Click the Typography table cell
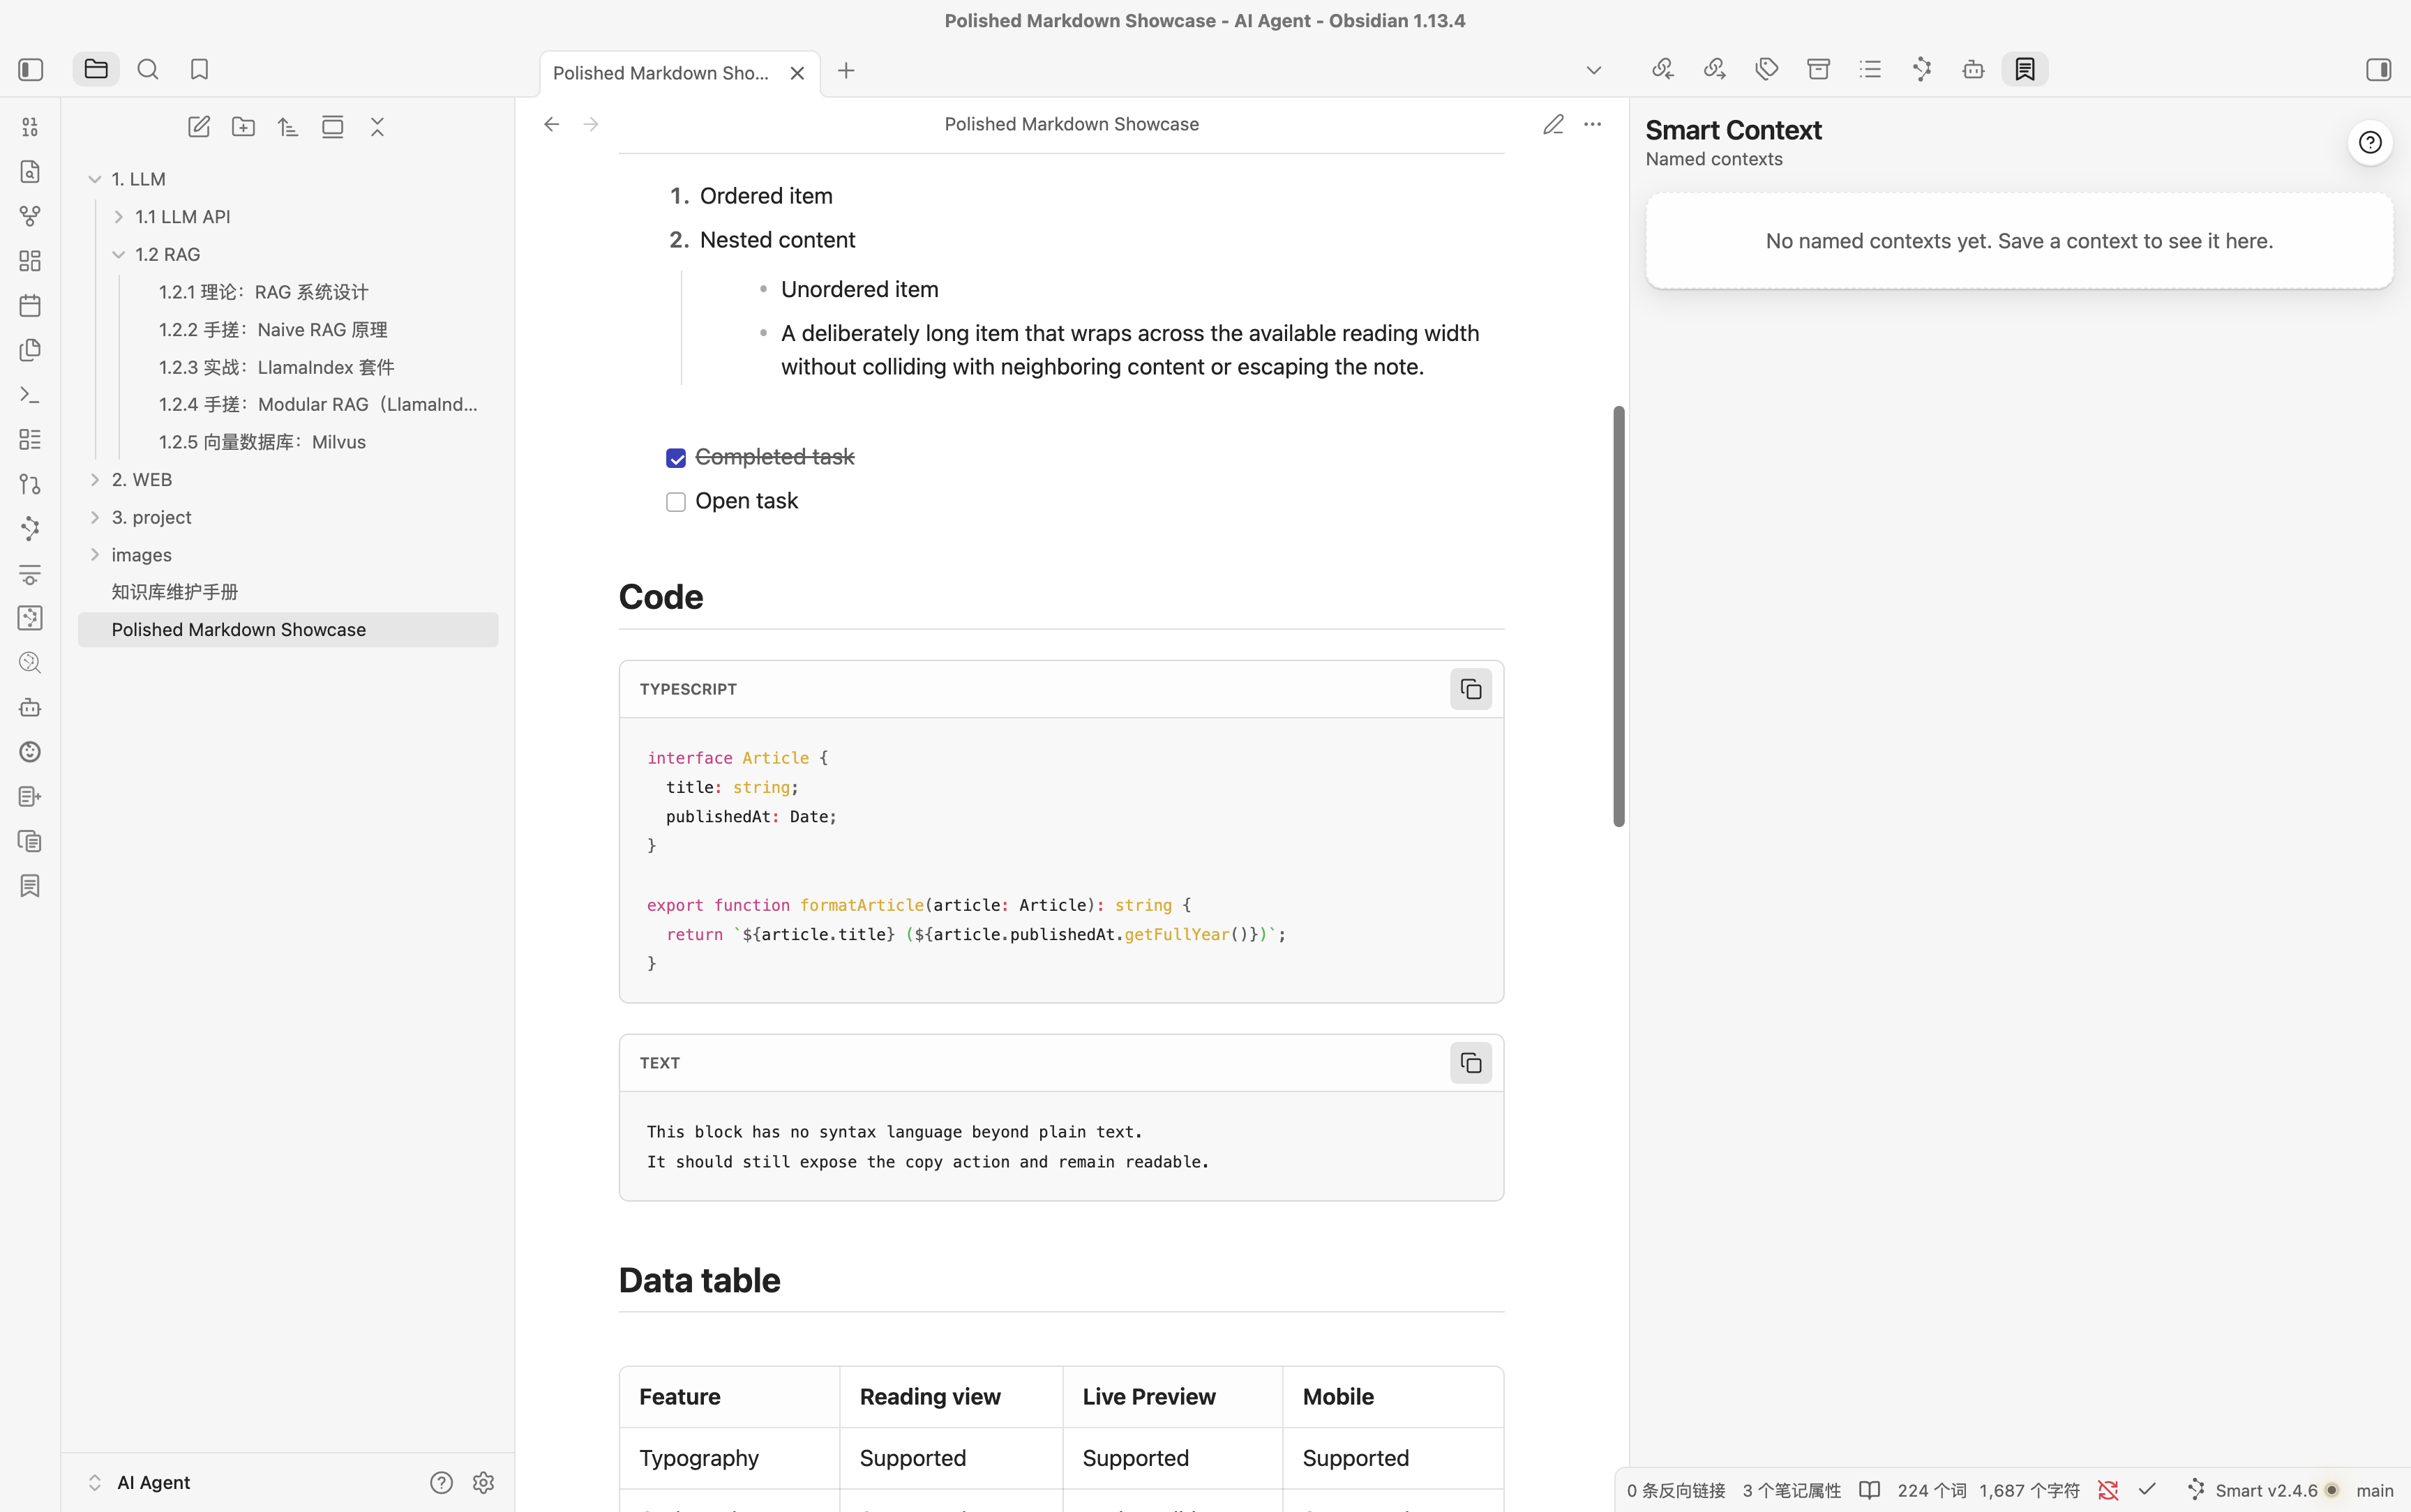 (x=730, y=1459)
